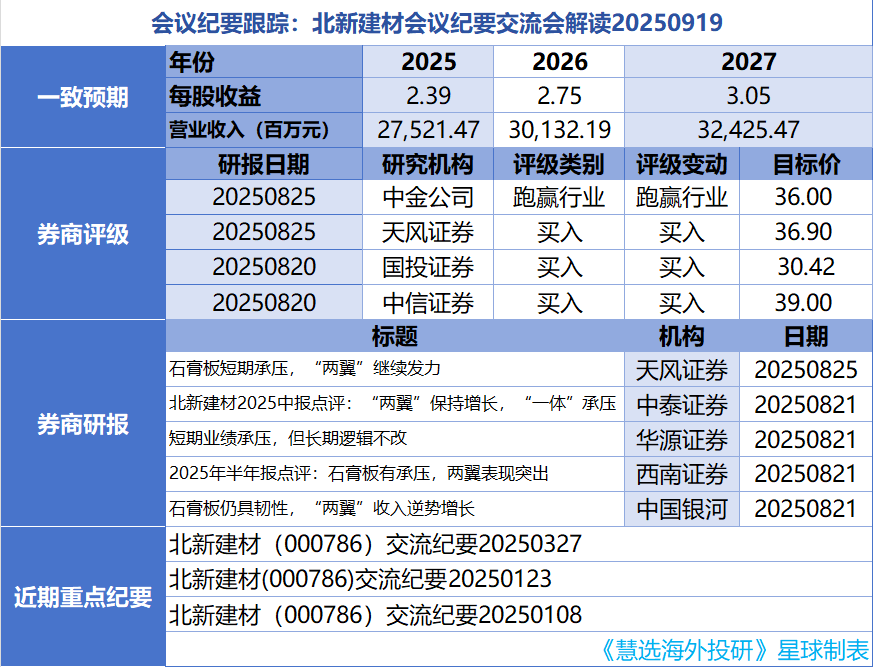The image size is (873, 667).
Task: Click the revenue value 32,425.47
Action: [x=749, y=130]
